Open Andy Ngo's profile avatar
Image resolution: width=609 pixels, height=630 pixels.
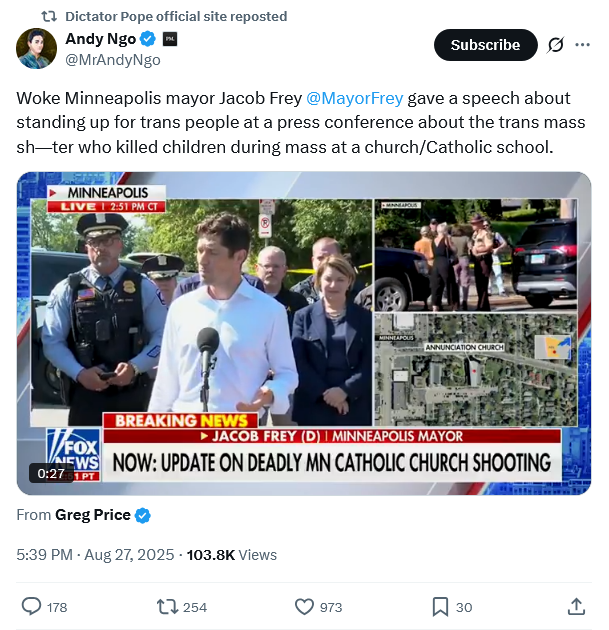tap(35, 48)
